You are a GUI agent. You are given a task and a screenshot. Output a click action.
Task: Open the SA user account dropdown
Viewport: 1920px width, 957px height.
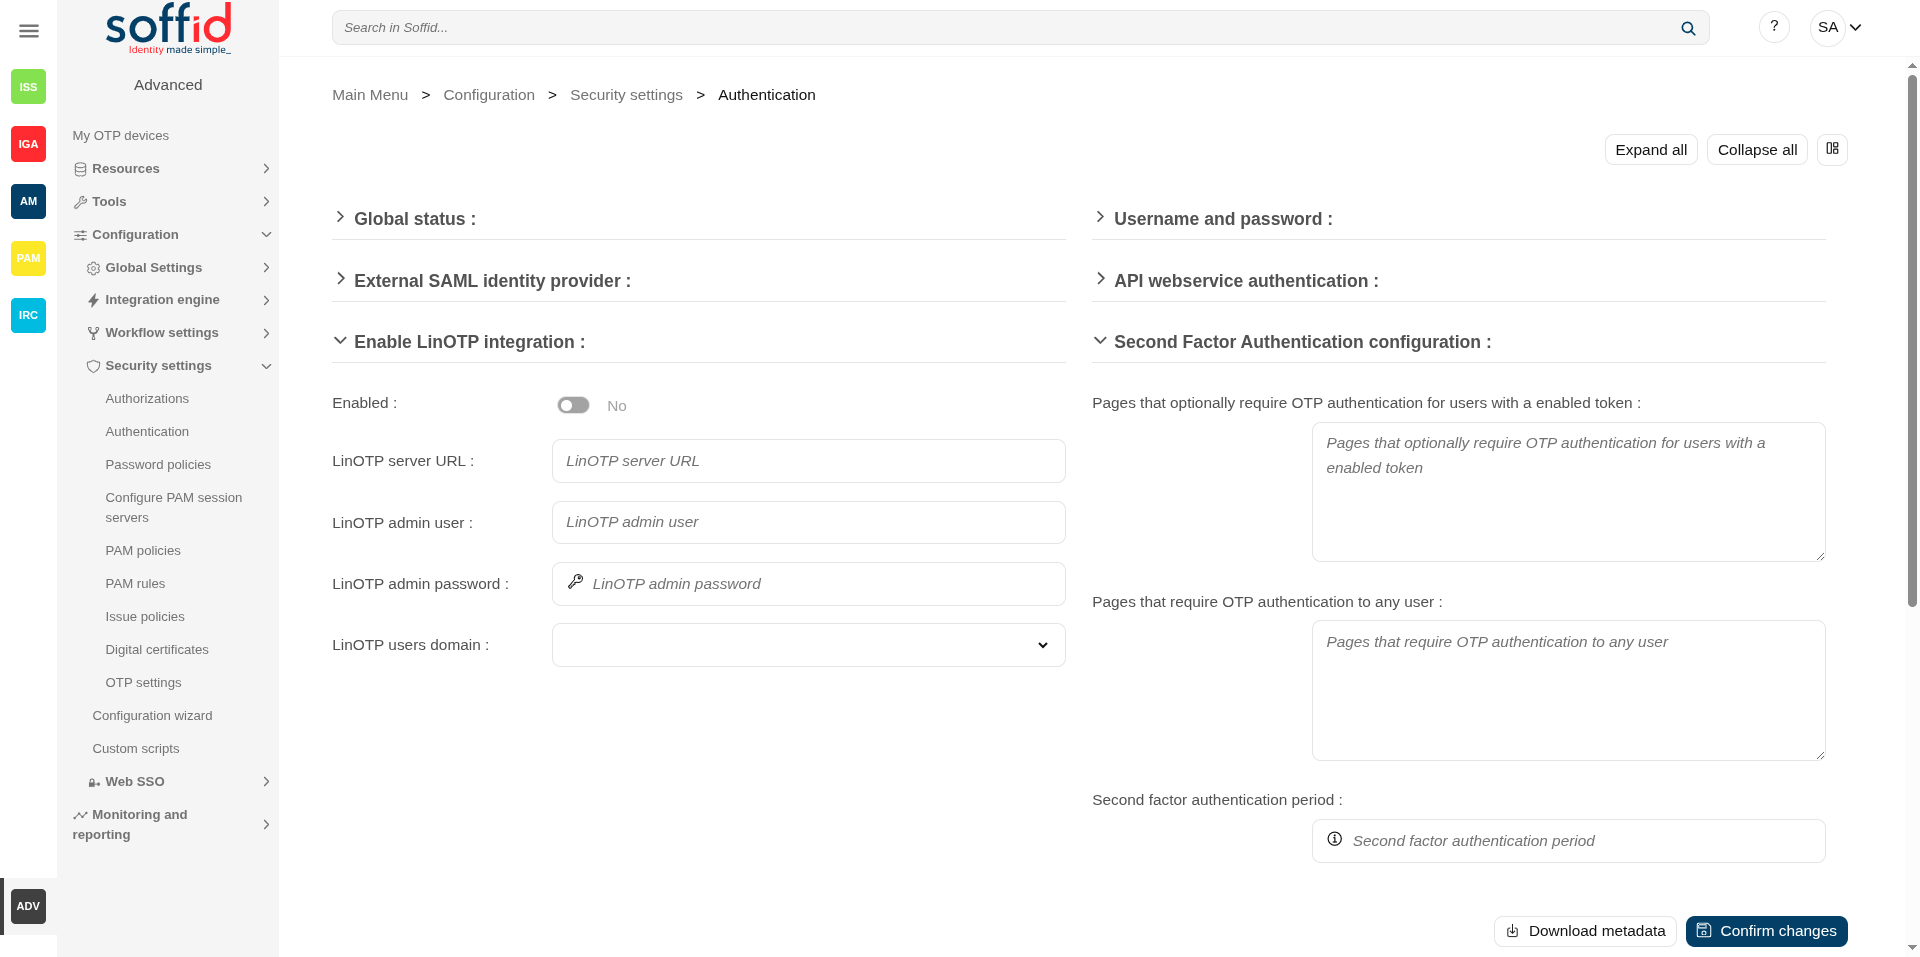[x=1839, y=28]
